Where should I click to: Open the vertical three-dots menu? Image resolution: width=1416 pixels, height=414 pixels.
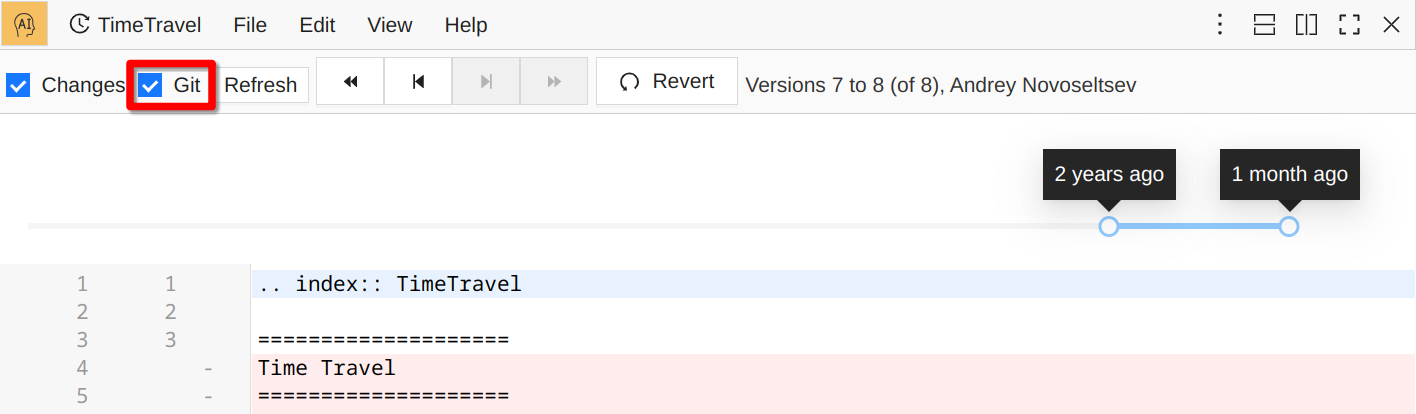click(x=1220, y=25)
